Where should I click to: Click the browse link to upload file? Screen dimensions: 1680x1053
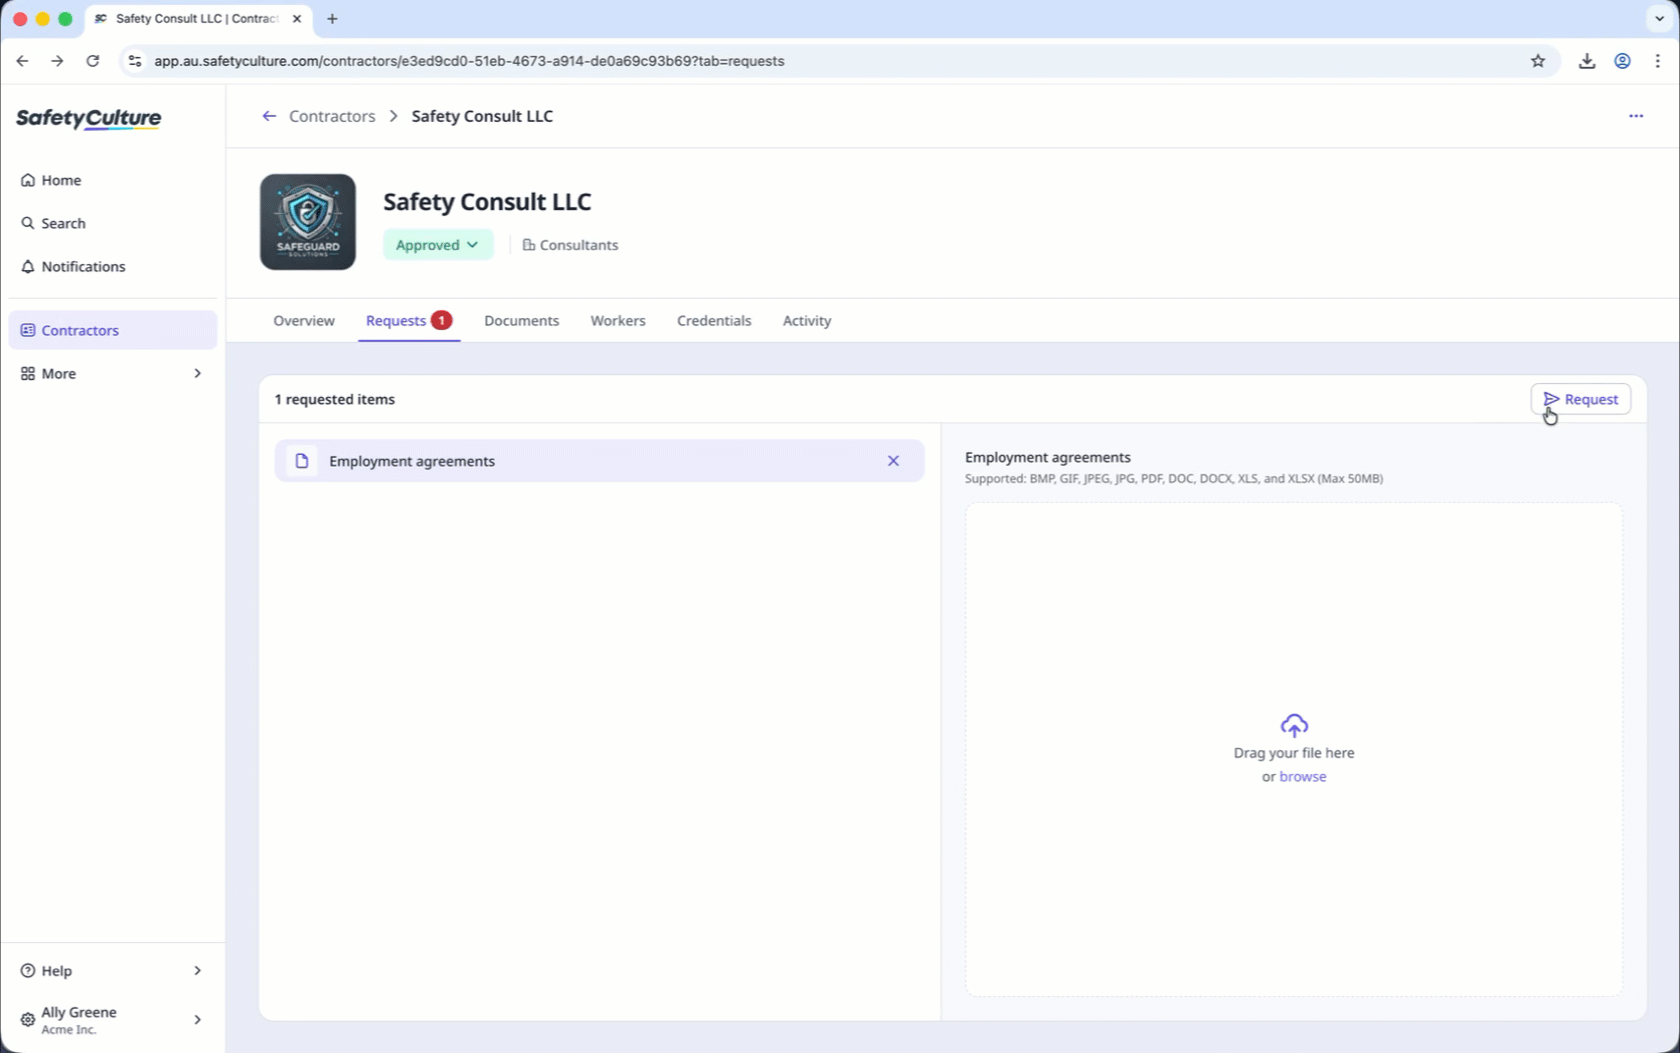coord(1303,777)
